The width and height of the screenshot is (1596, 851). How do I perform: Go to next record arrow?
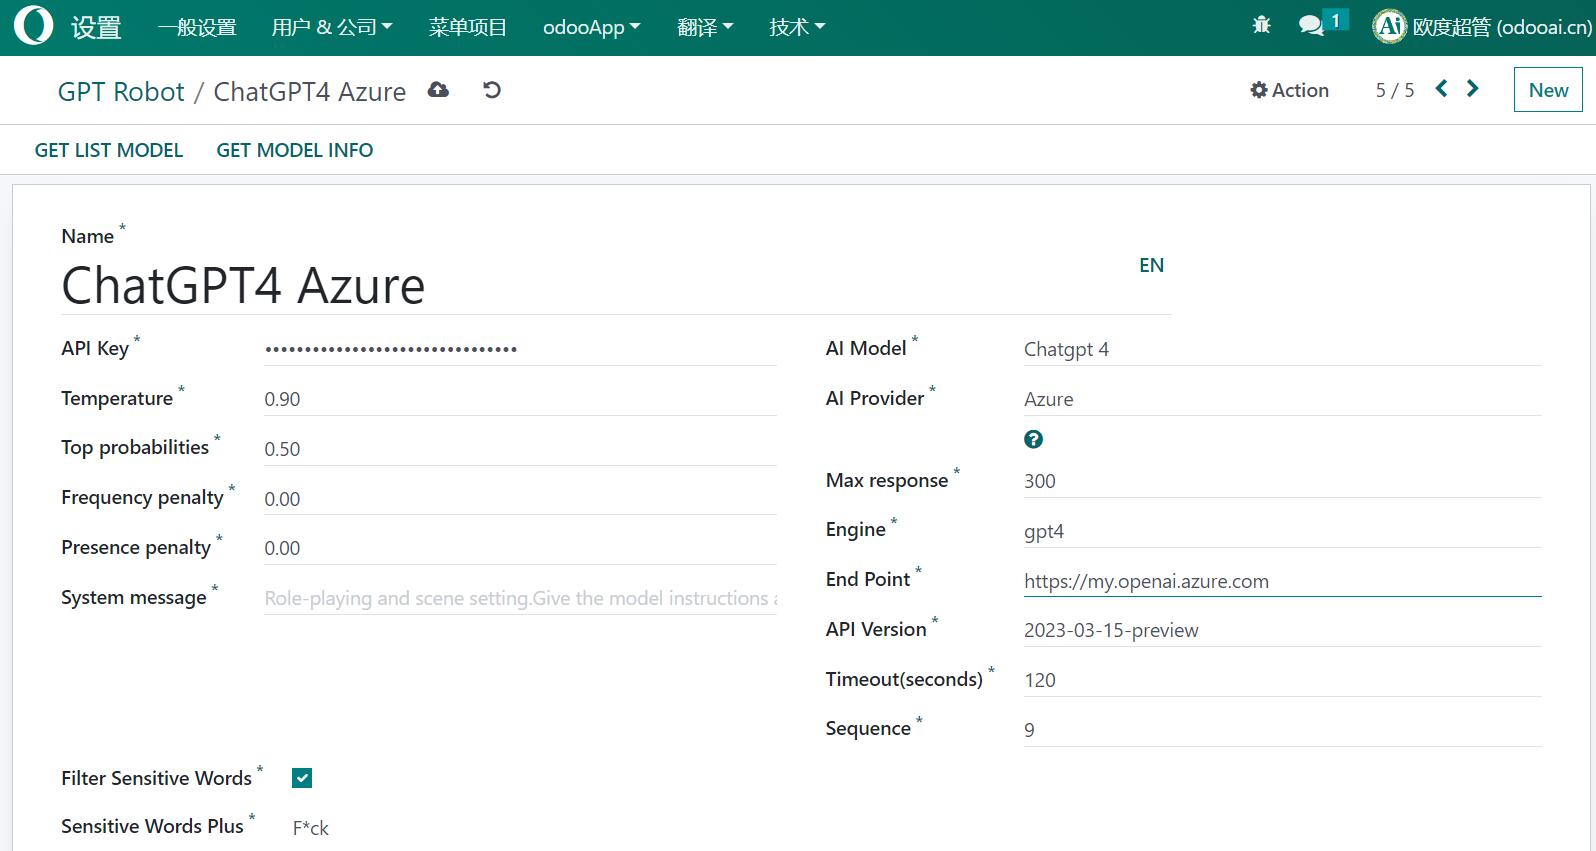(x=1472, y=89)
